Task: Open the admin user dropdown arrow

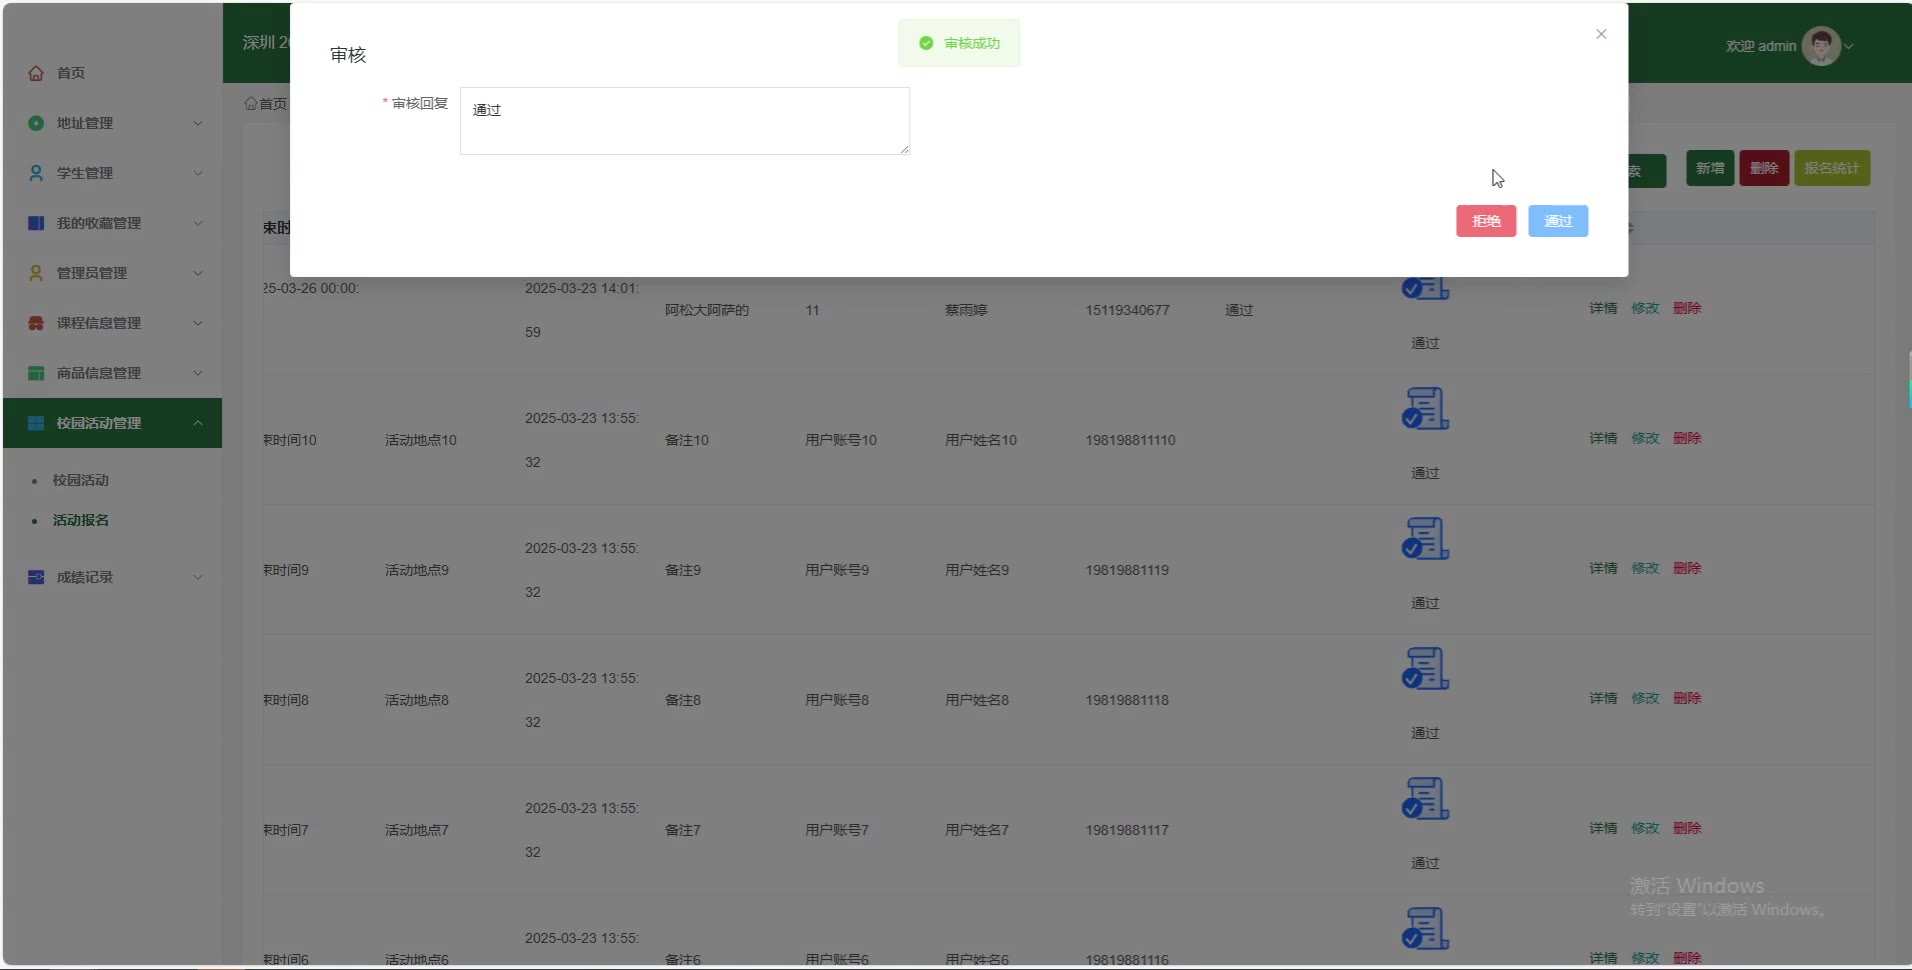Action: point(1849,46)
